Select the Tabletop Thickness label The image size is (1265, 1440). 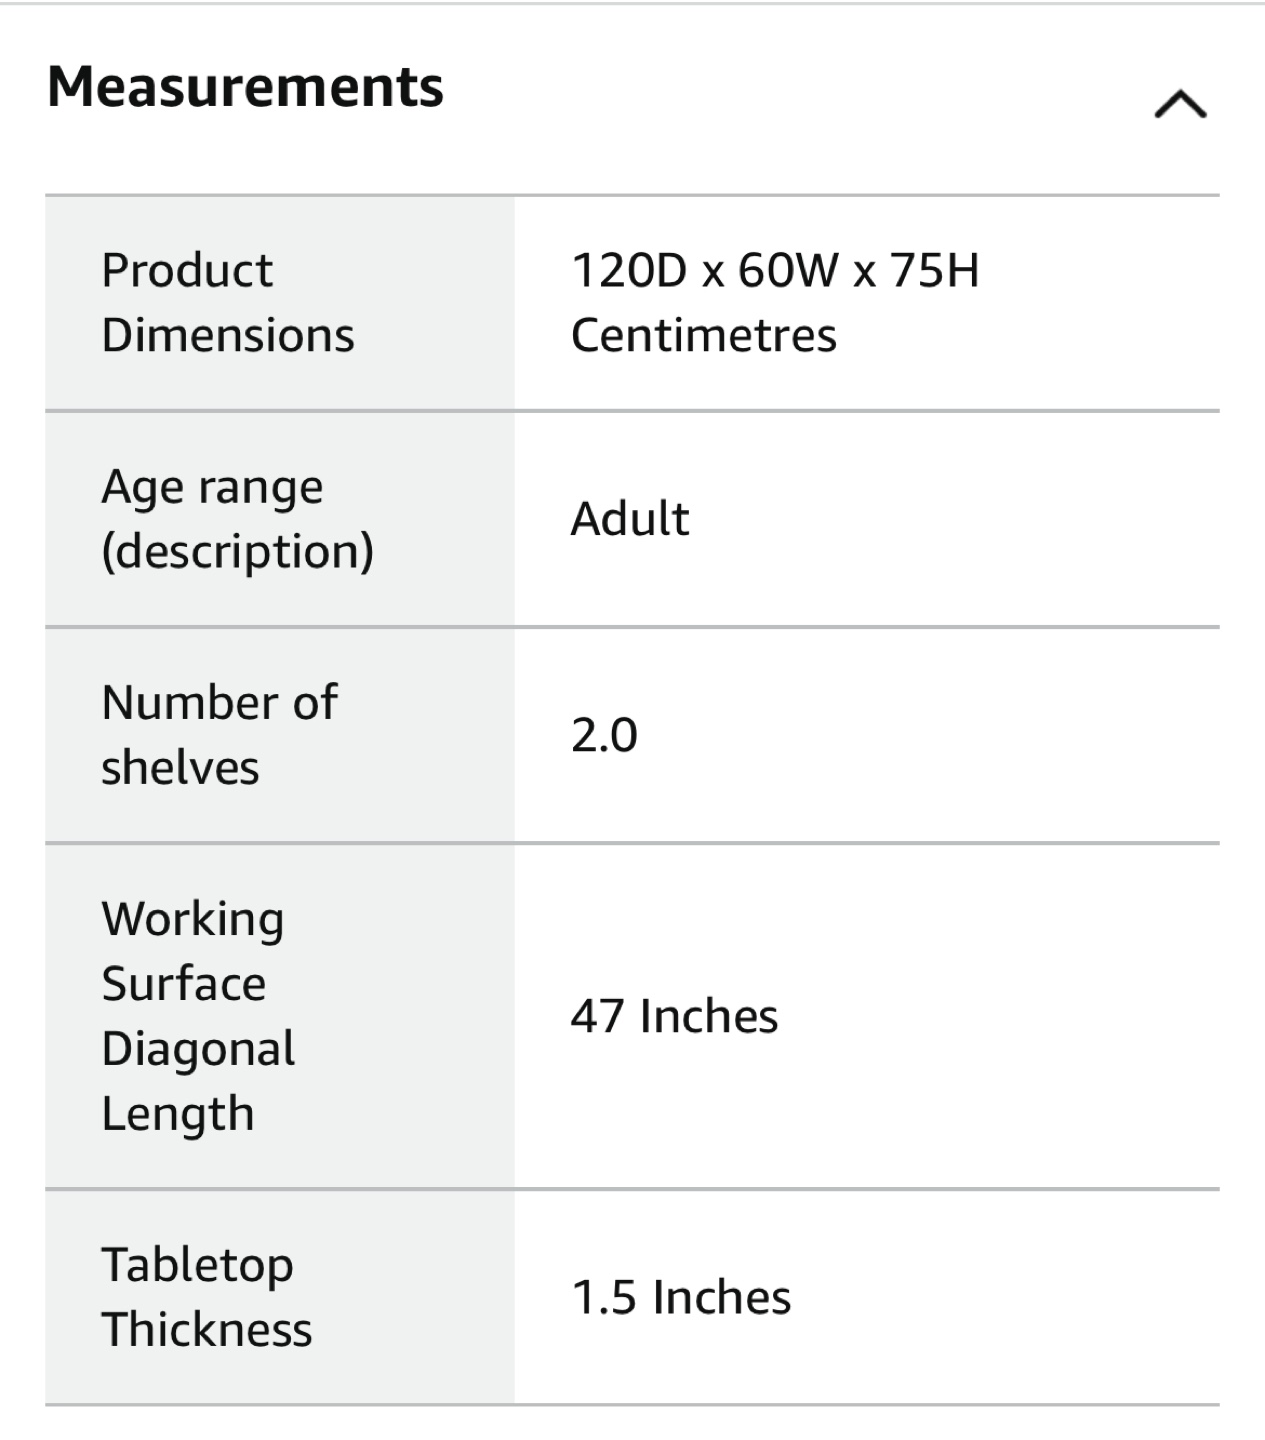click(x=207, y=1297)
